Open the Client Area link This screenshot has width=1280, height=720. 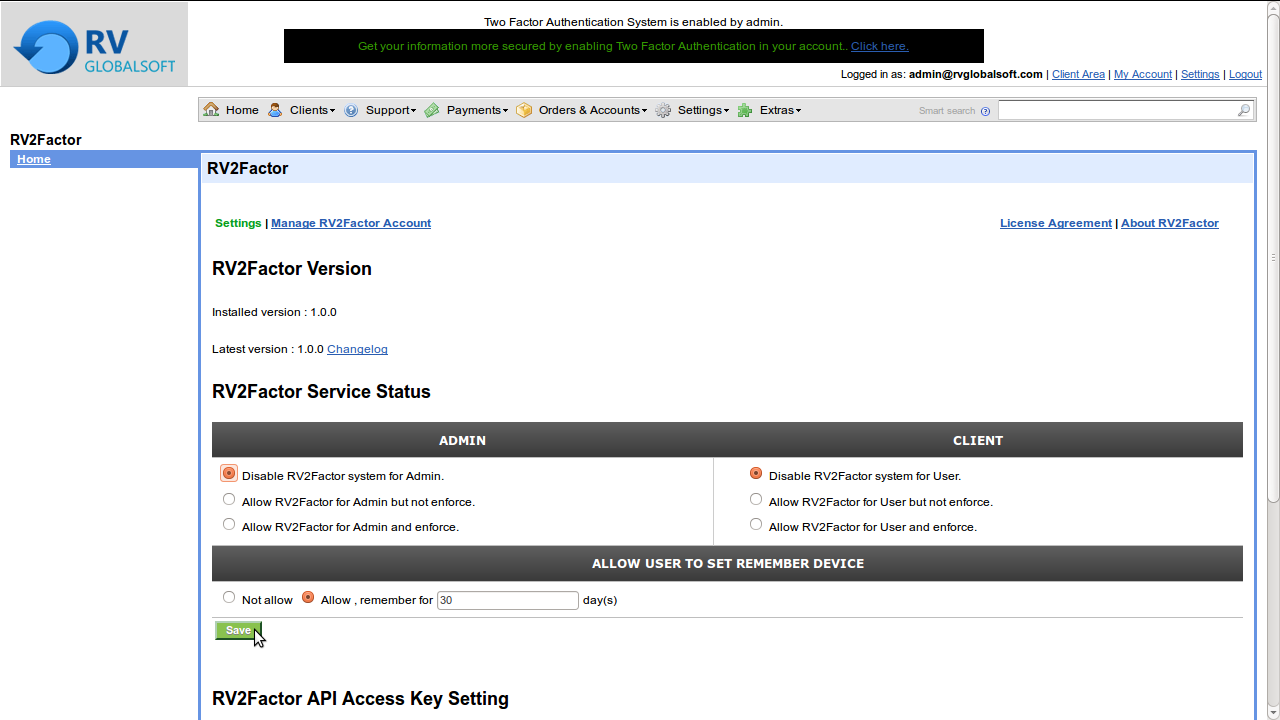click(1078, 74)
